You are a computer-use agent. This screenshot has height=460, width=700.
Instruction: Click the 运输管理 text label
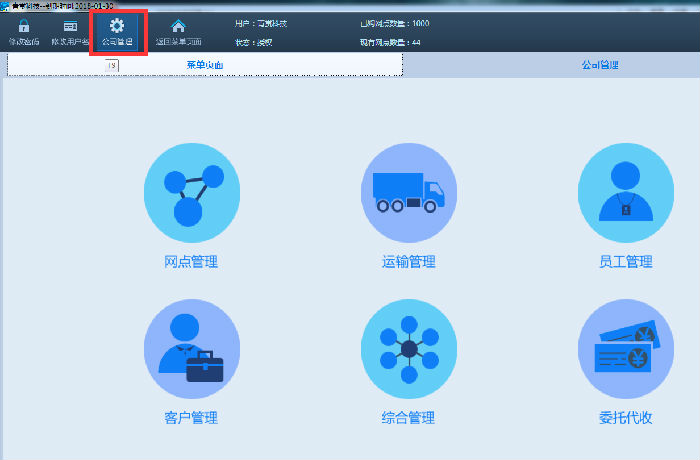(x=408, y=262)
